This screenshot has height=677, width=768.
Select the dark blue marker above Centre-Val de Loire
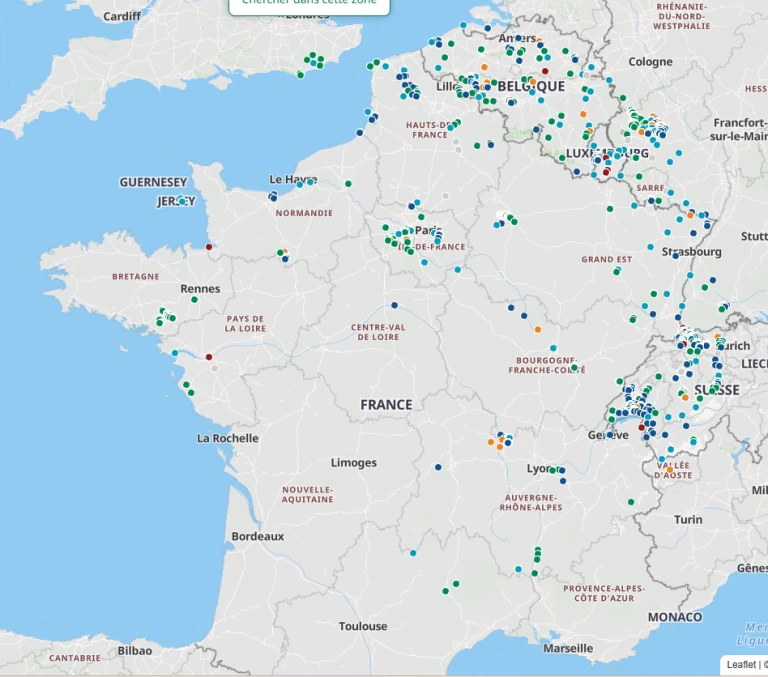pyautogui.click(x=395, y=305)
